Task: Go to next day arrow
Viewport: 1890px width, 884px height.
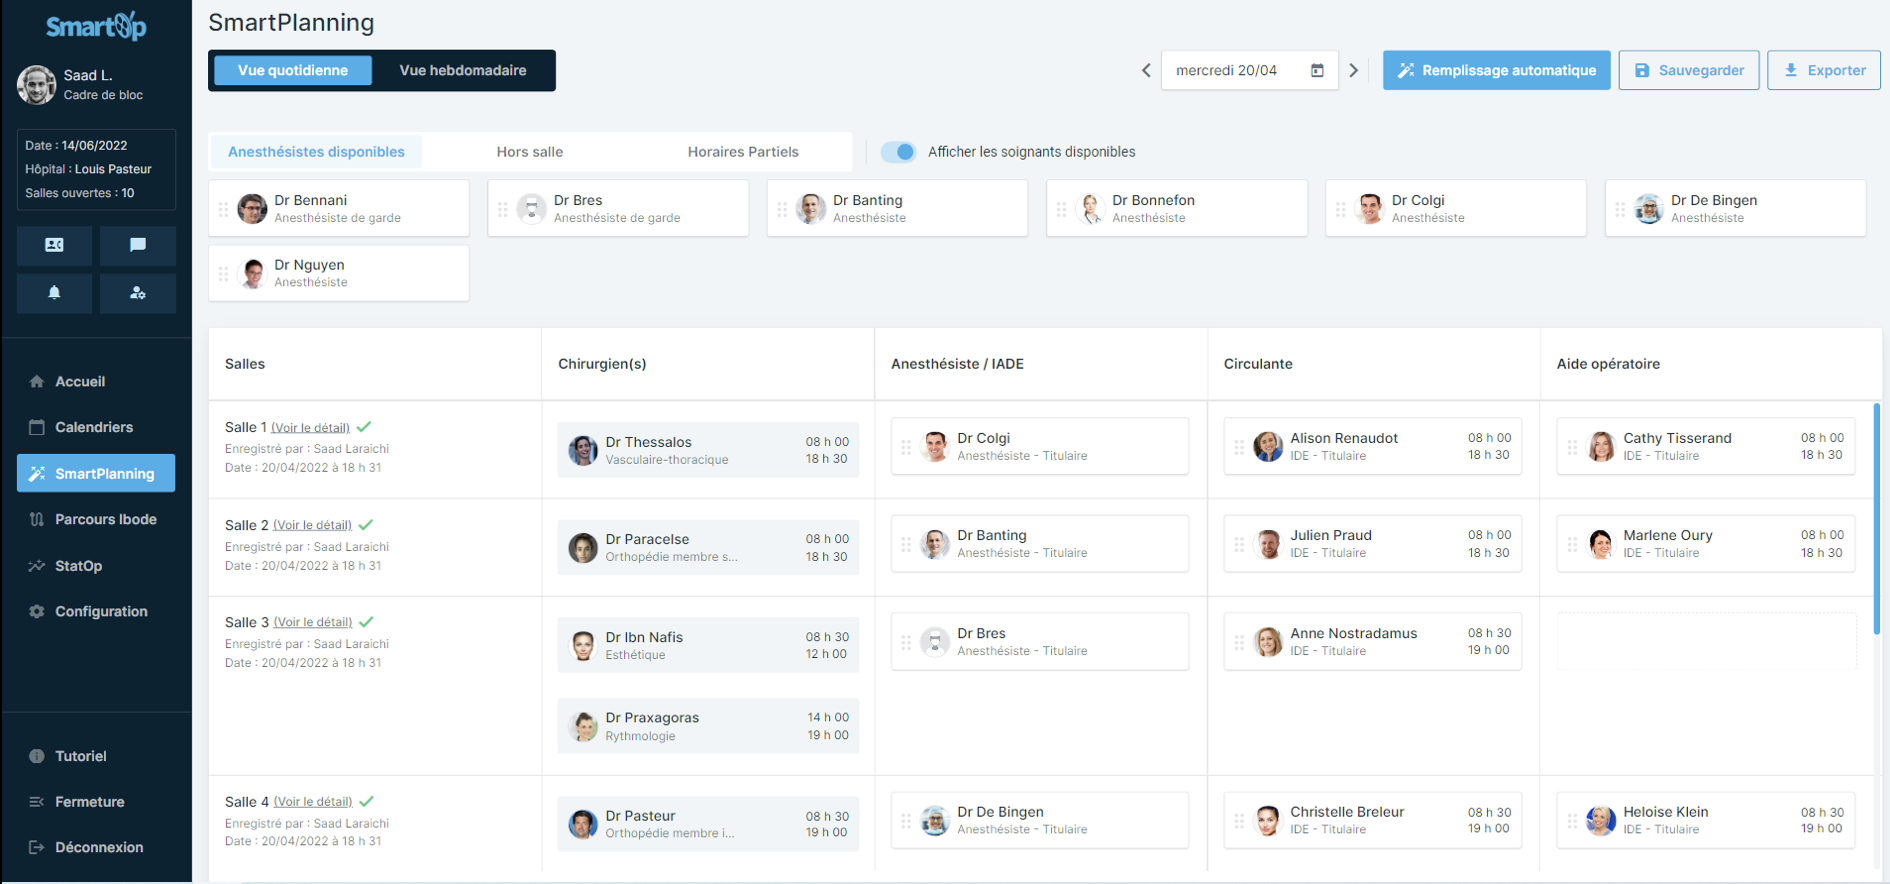Action: [1354, 70]
